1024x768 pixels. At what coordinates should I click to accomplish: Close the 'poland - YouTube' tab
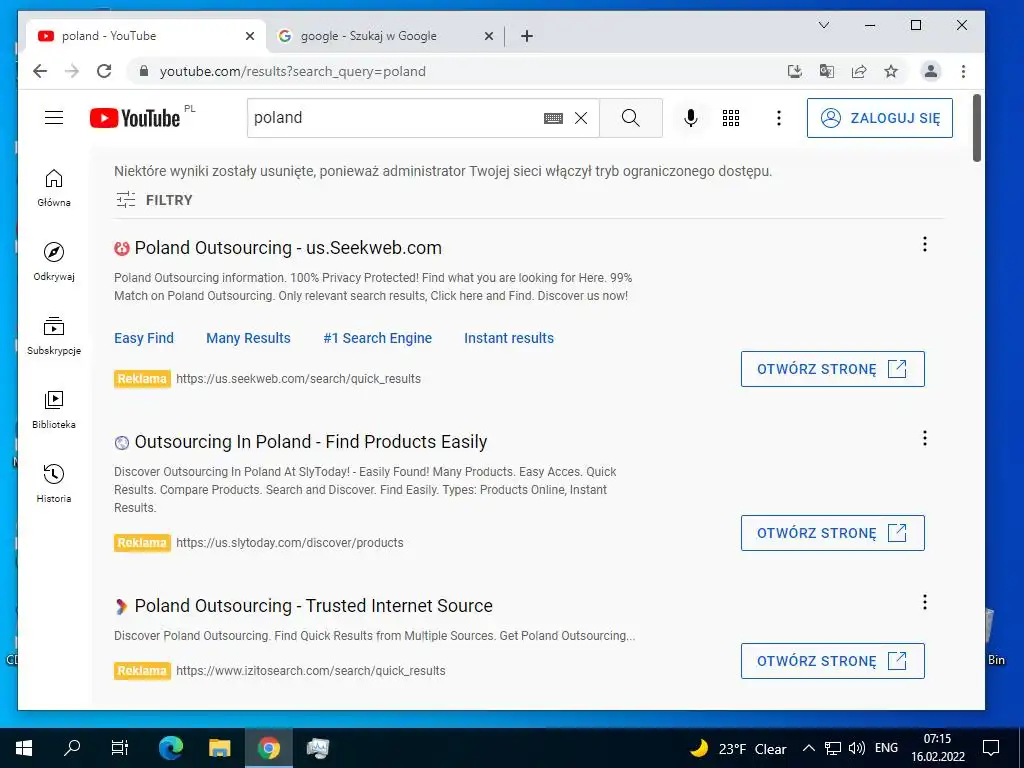(249, 36)
